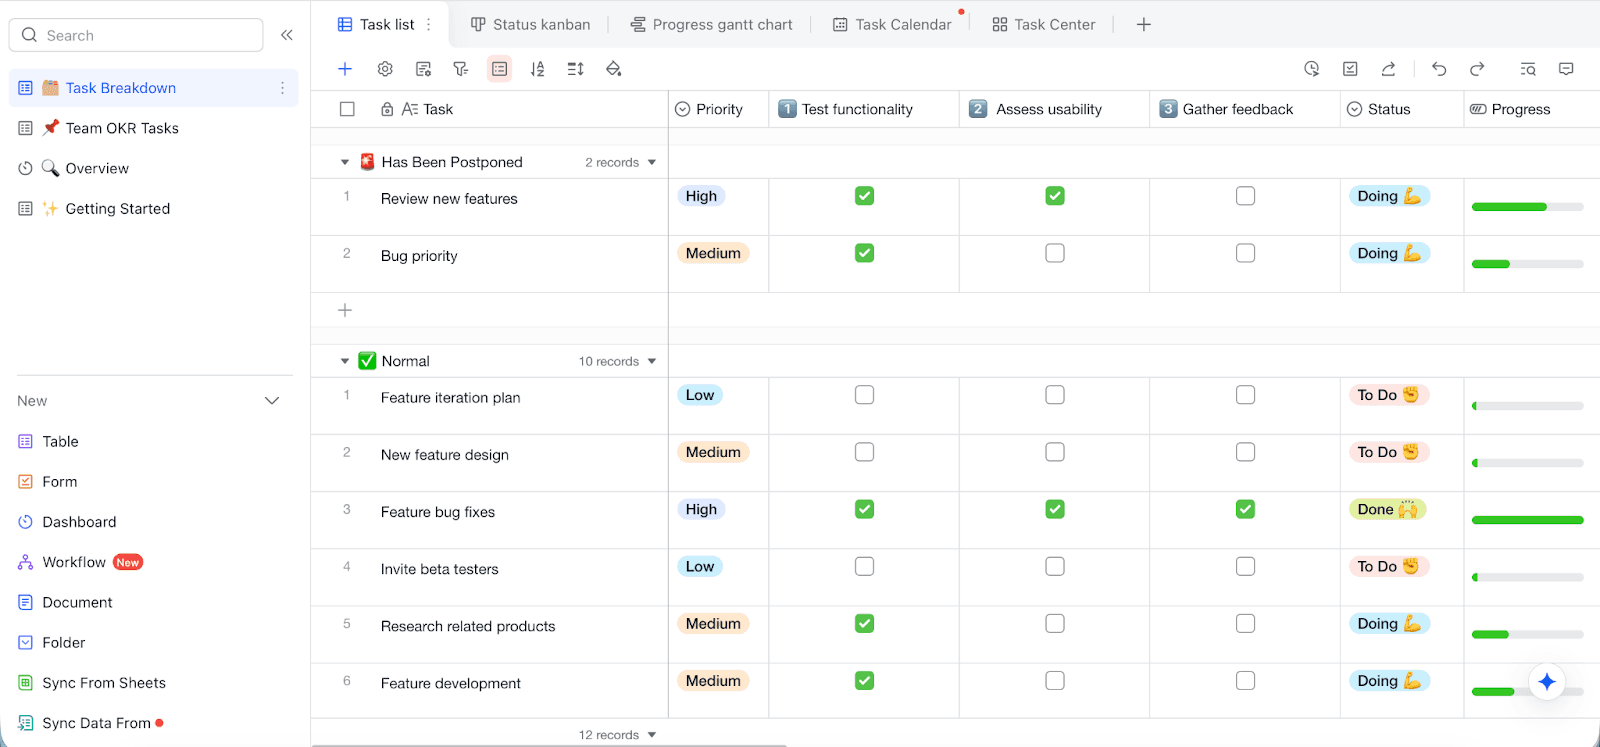Check Assess usability for Bug priority

coord(1055,253)
